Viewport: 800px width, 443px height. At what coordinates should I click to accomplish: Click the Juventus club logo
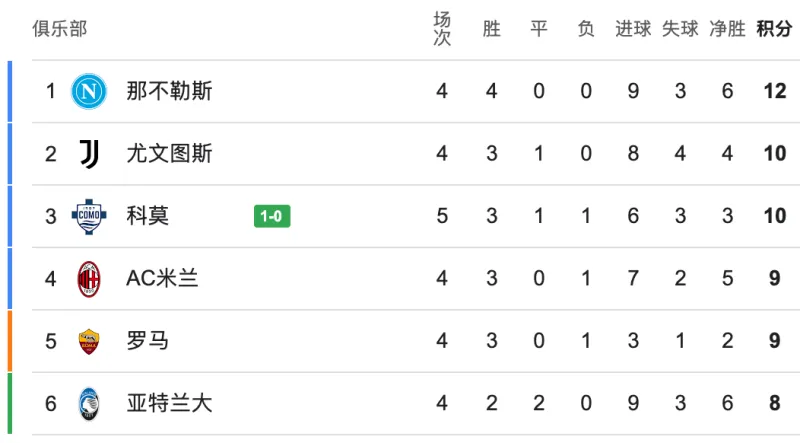pyautogui.click(x=88, y=154)
